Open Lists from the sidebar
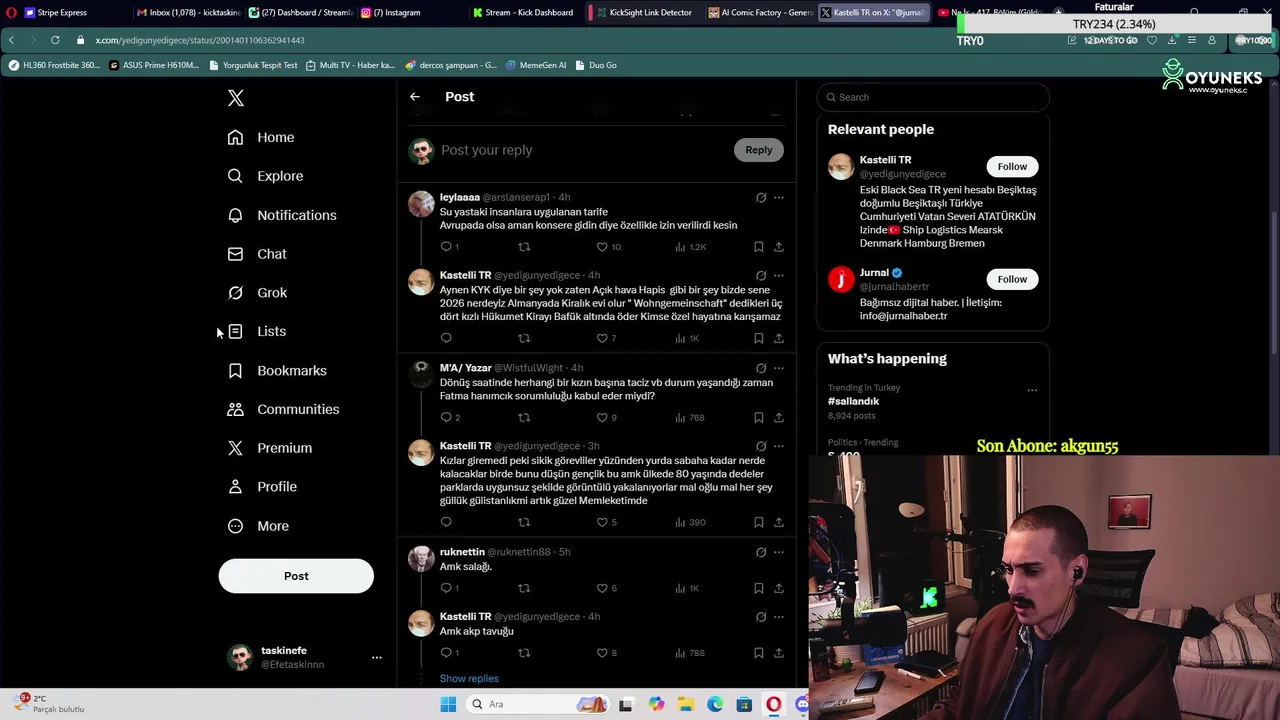The width and height of the screenshot is (1280, 720). point(257,331)
